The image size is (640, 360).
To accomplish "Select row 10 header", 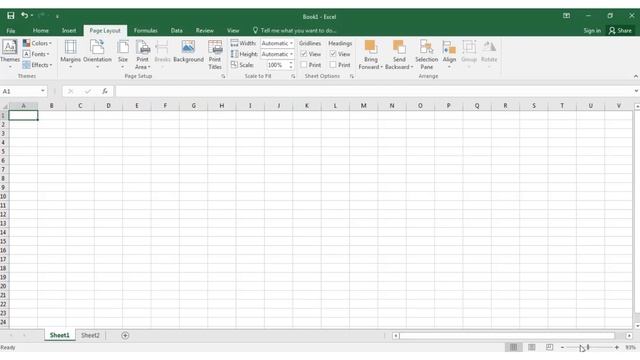I will [4, 196].
